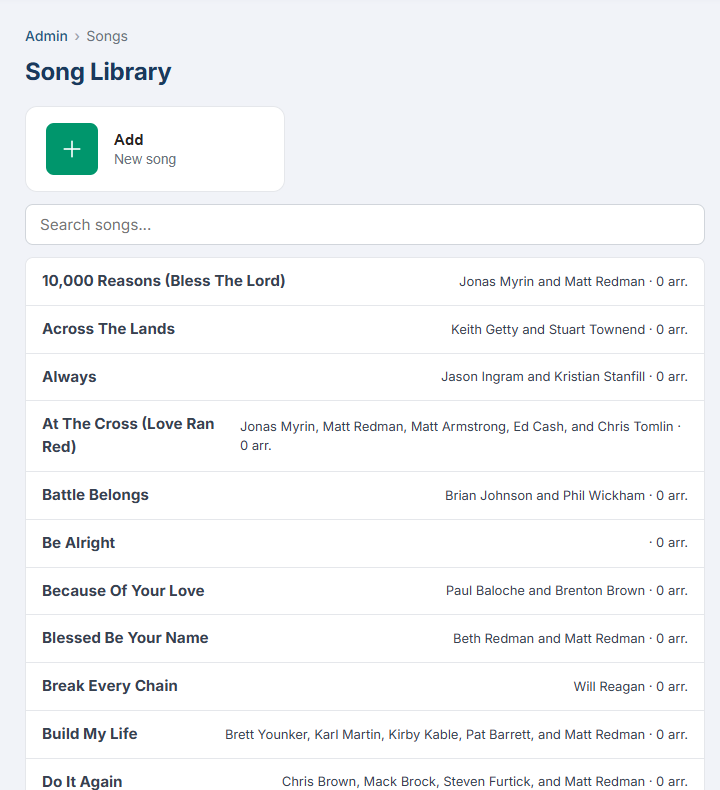Image resolution: width=720 pixels, height=790 pixels.
Task: Open the Admin breadcrumb link
Action: coord(46,36)
